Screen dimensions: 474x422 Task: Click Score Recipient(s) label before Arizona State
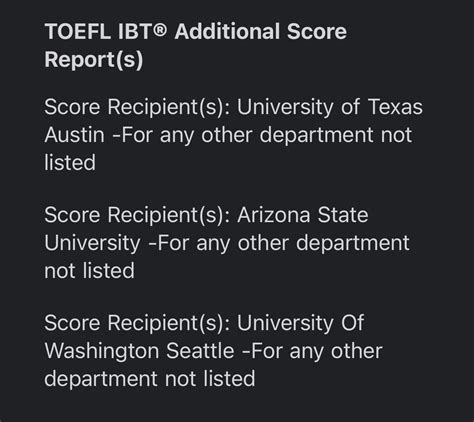pyautogui.click(x=138, y=215)
